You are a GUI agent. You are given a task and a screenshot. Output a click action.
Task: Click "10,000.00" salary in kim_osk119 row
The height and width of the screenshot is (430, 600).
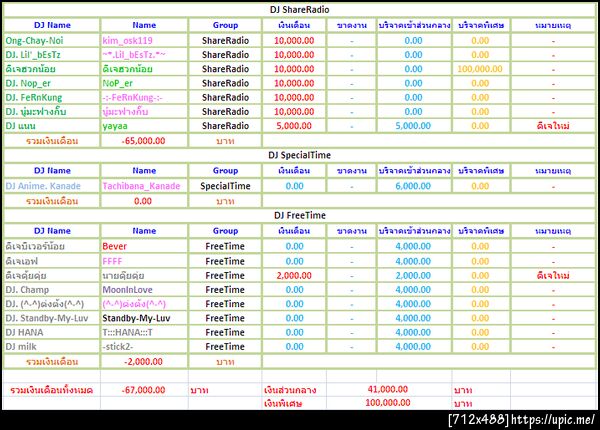tap(294, 41)
